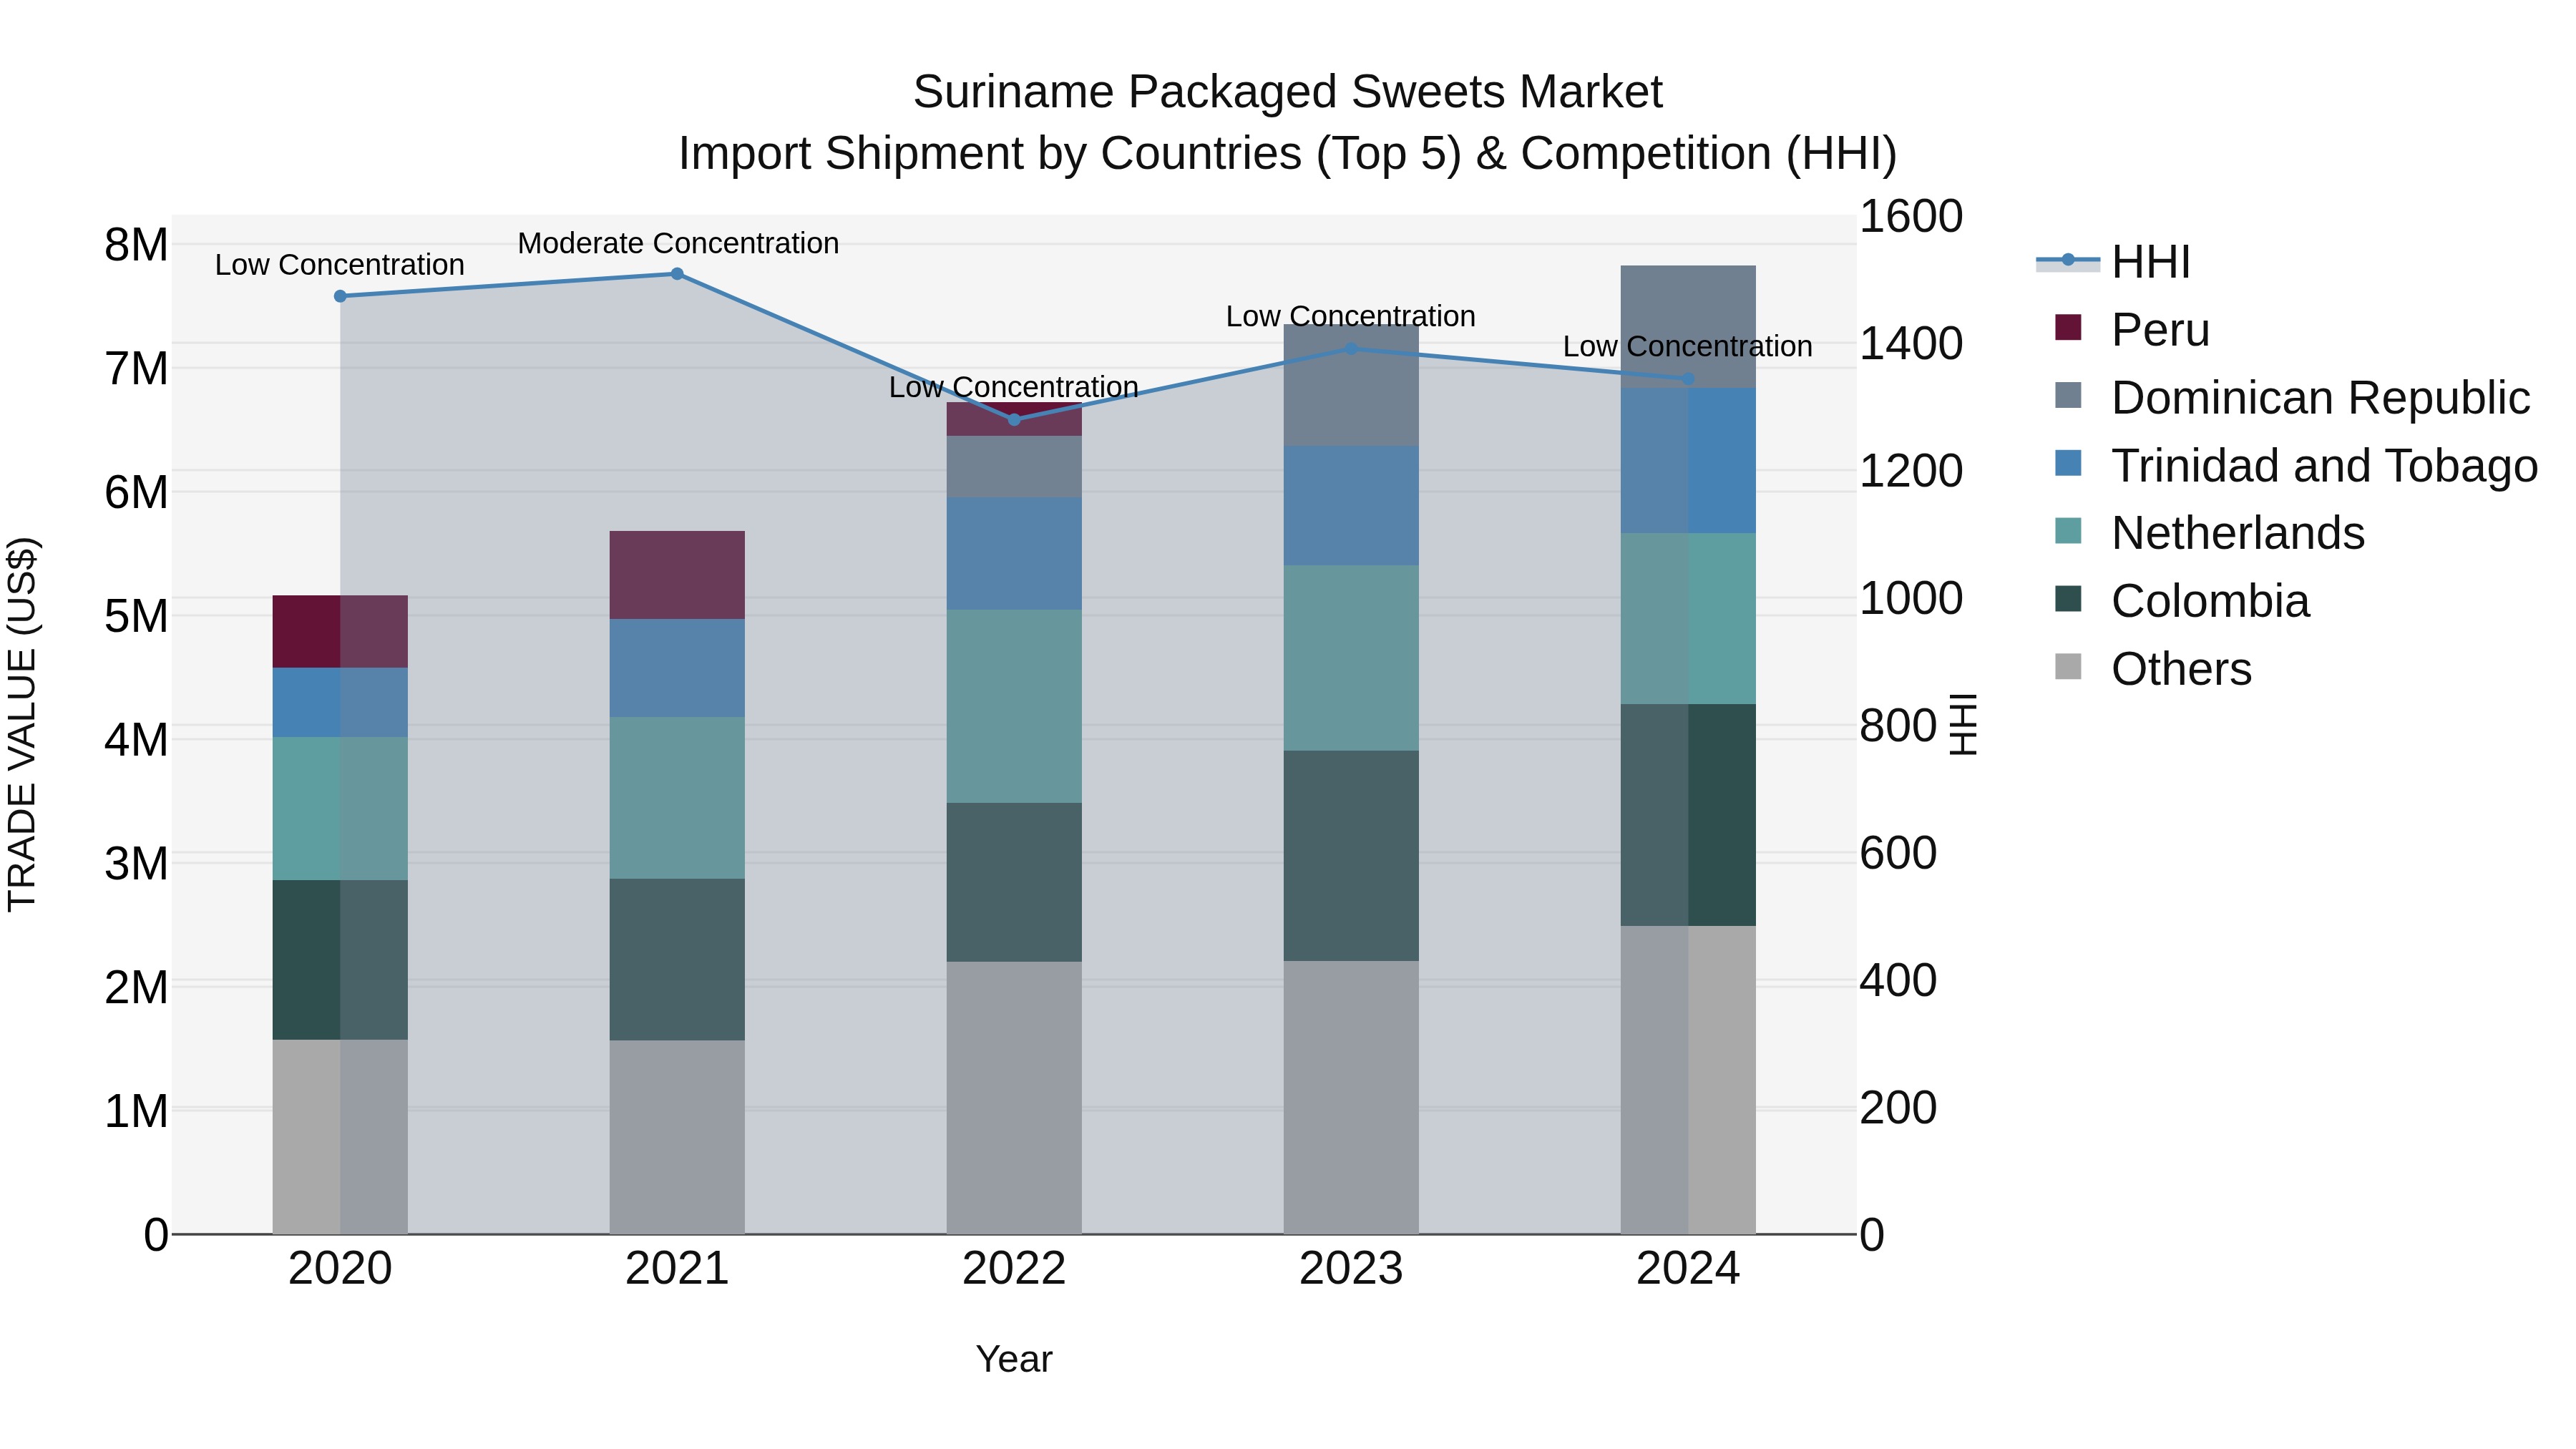
Task: Click the Peru segment of the 2021 bar
Action: point(677,575)
